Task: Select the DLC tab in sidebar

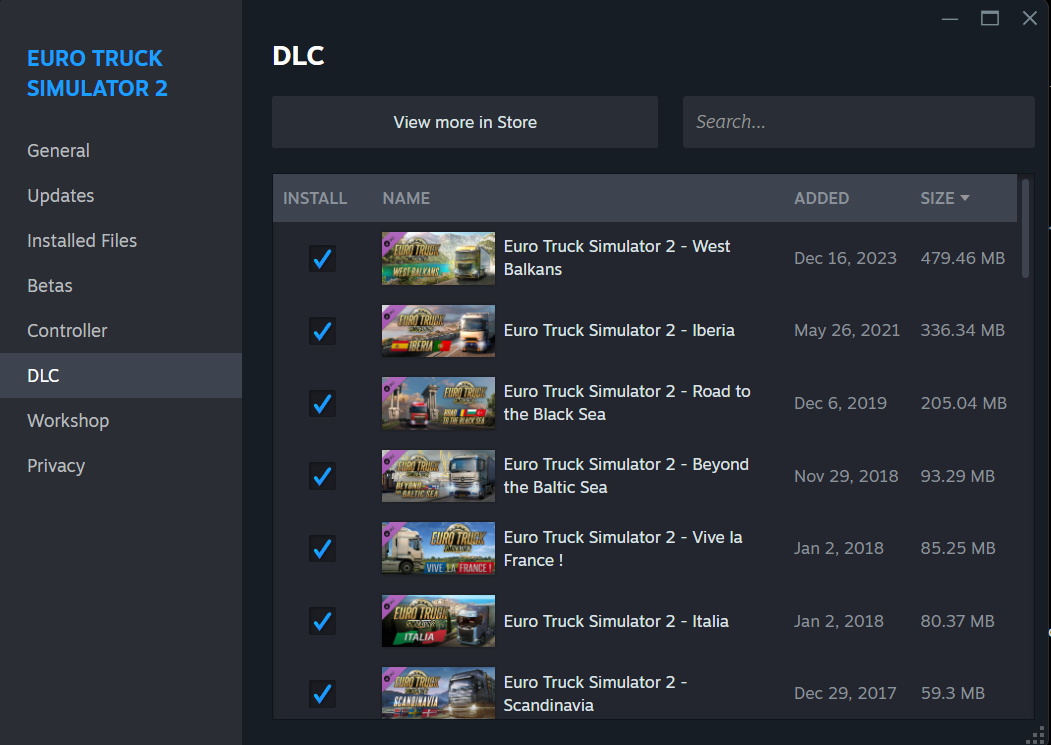Action: [121, 376]
